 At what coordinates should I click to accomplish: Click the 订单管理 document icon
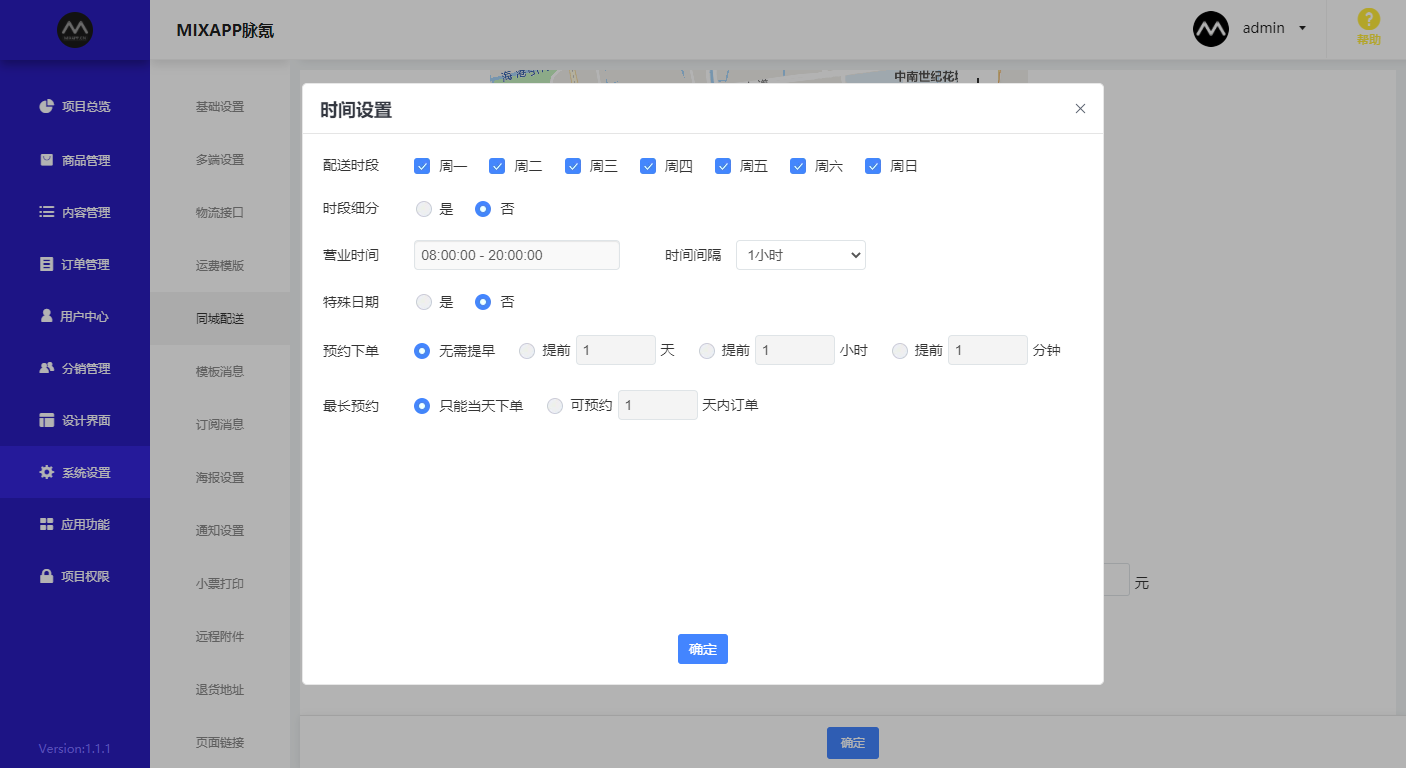[x=46, y=264]
